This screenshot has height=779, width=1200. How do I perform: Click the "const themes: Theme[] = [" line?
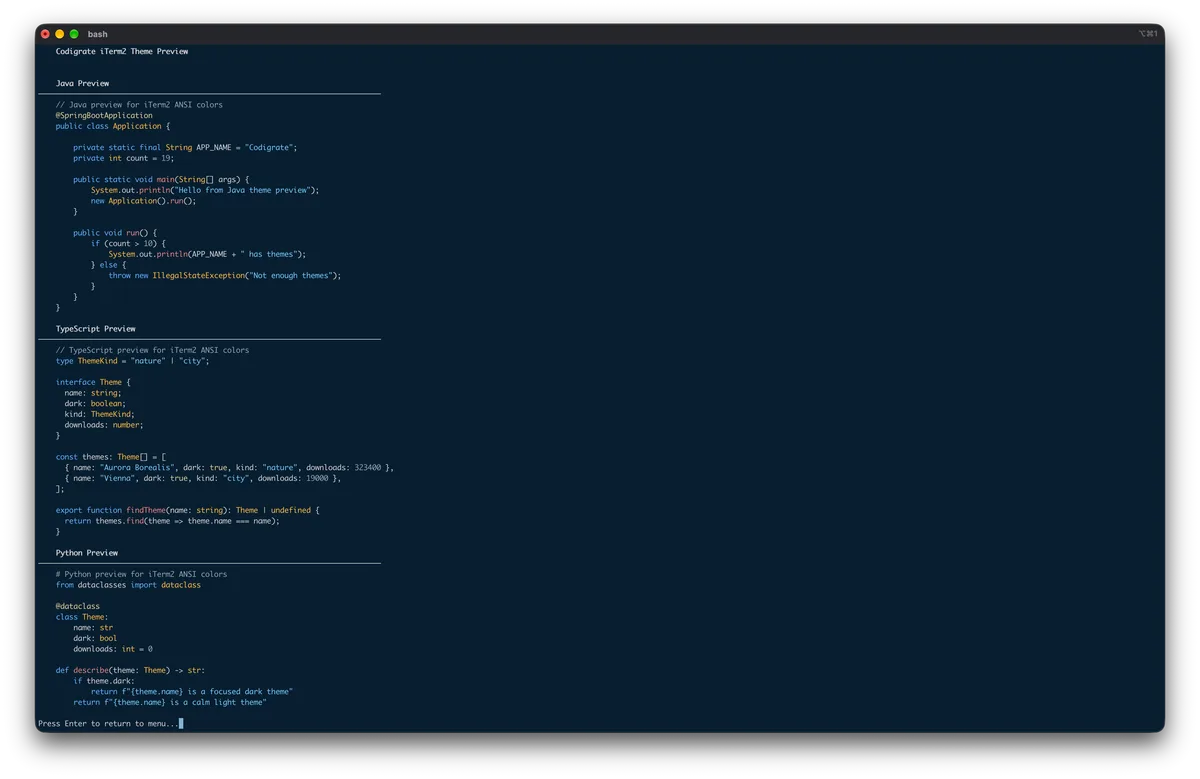[111, 457]
